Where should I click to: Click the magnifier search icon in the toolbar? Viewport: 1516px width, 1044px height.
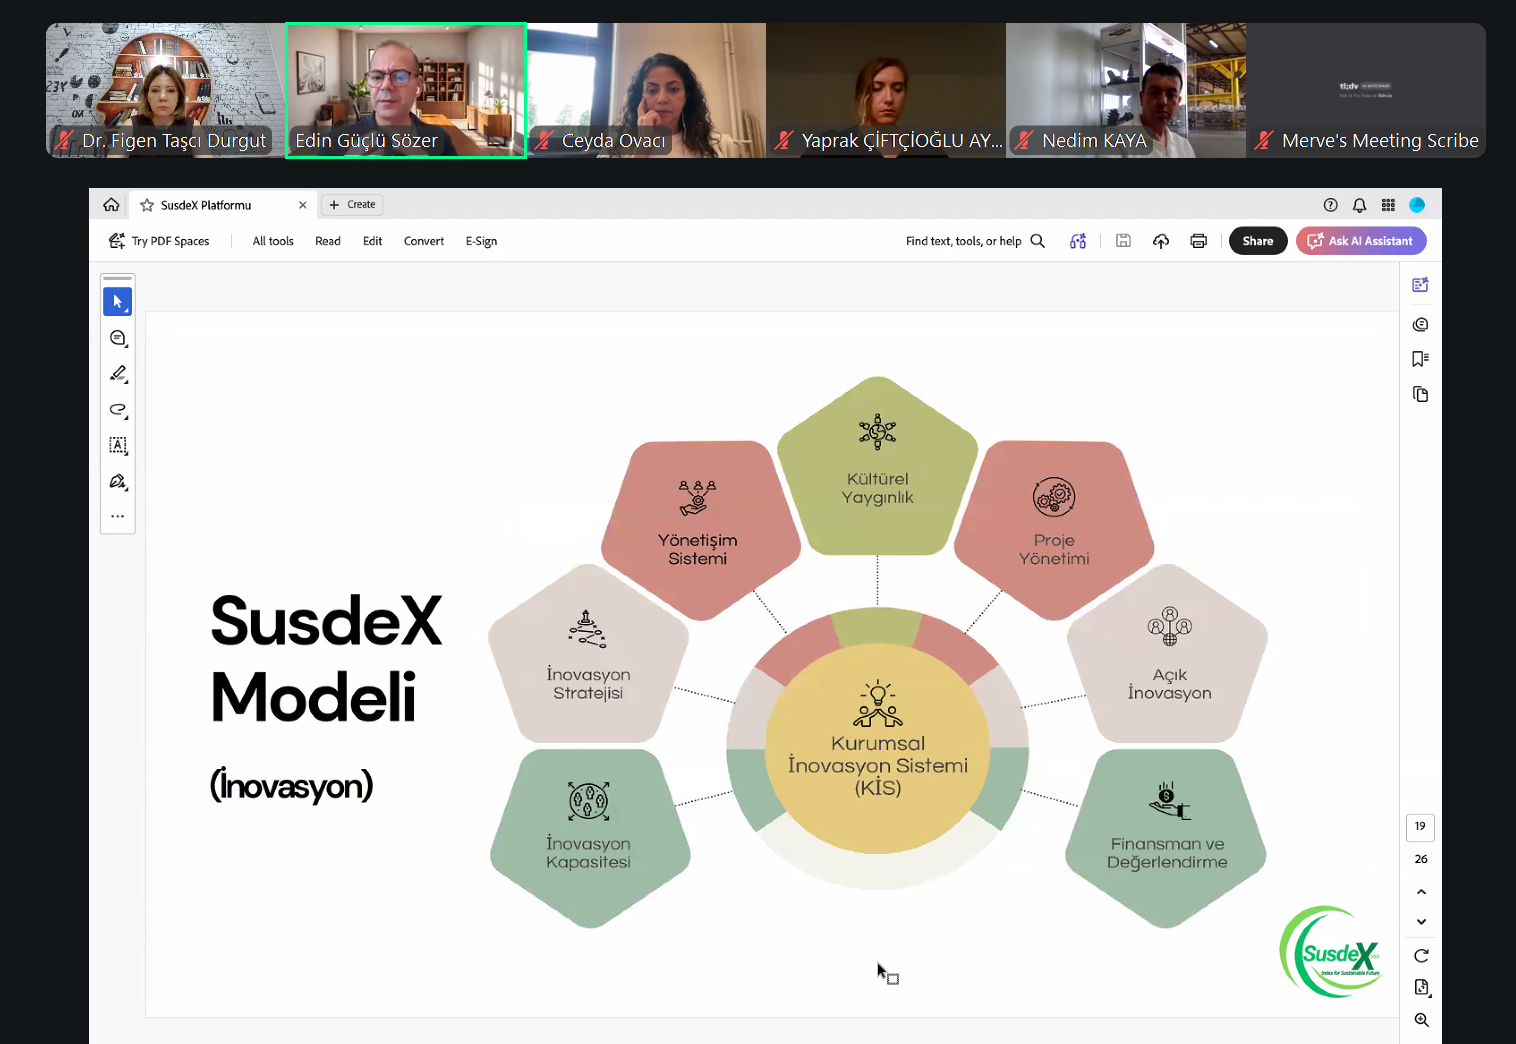(x=1038, y=241)
